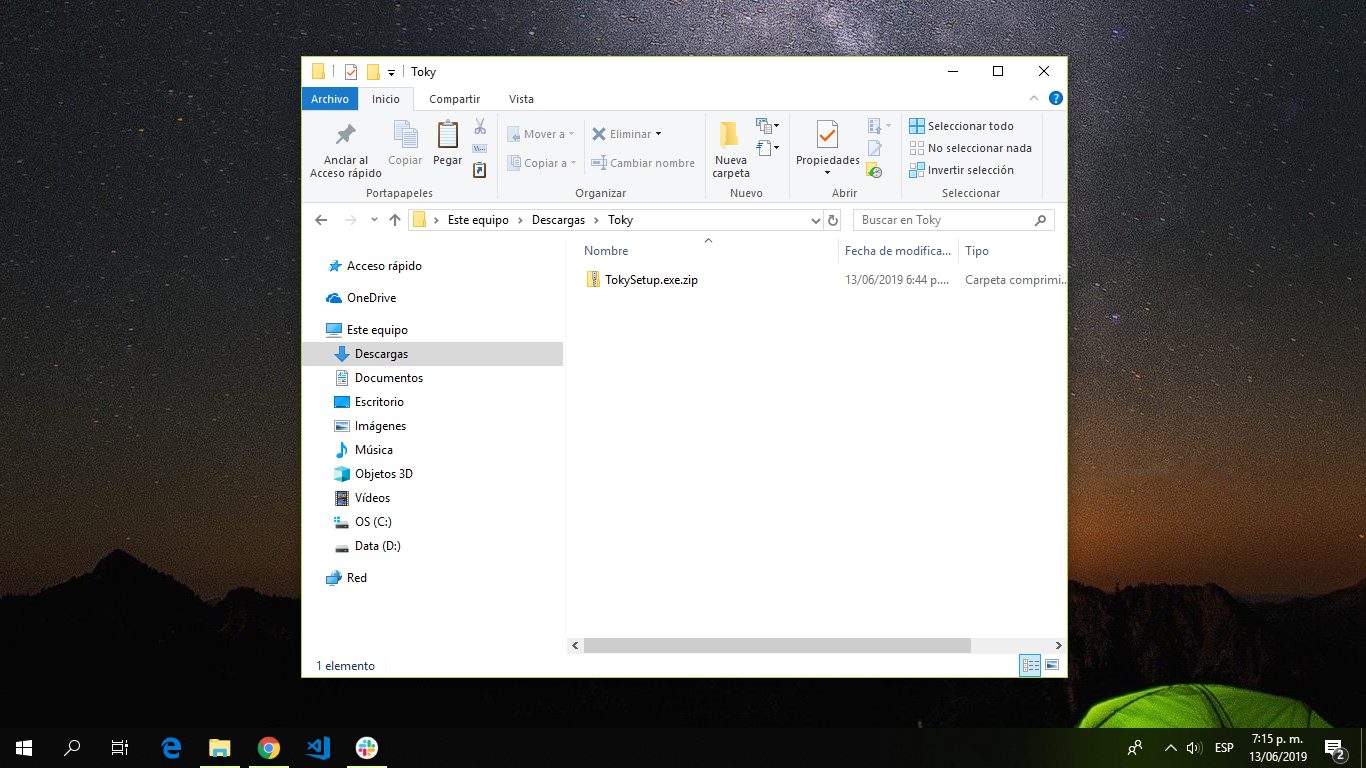Viewport: 1366px width, 768px height.
Task: Click the horizontal scrollbar in the file list
Action: [777, 646]
